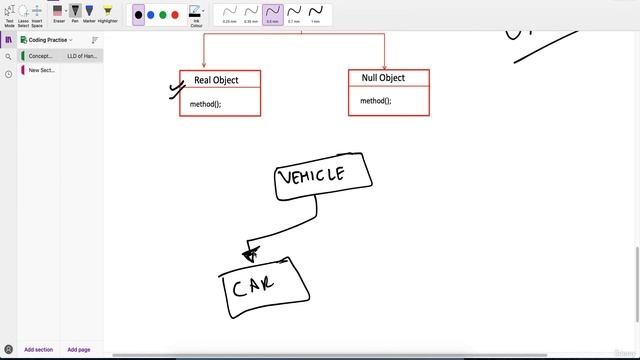Choose the green ink color
Screen dimensions: 640x360
click(163, 15)
